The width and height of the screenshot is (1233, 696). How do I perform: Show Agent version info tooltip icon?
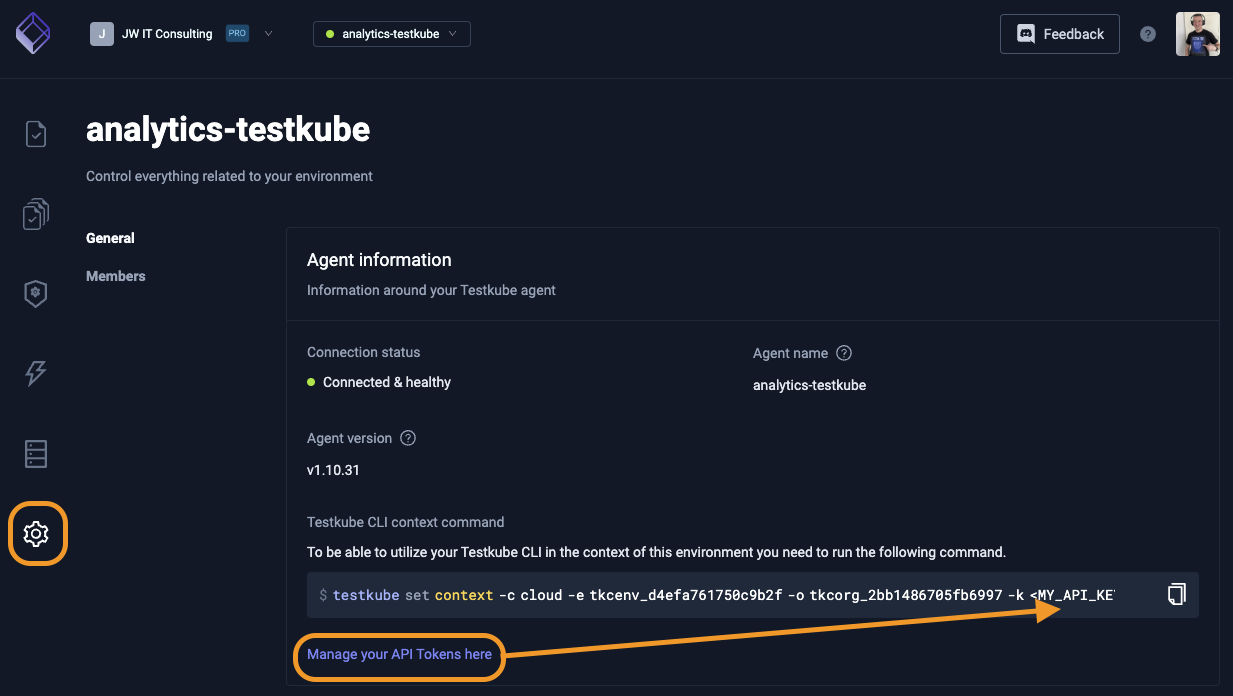pos(408,438)
